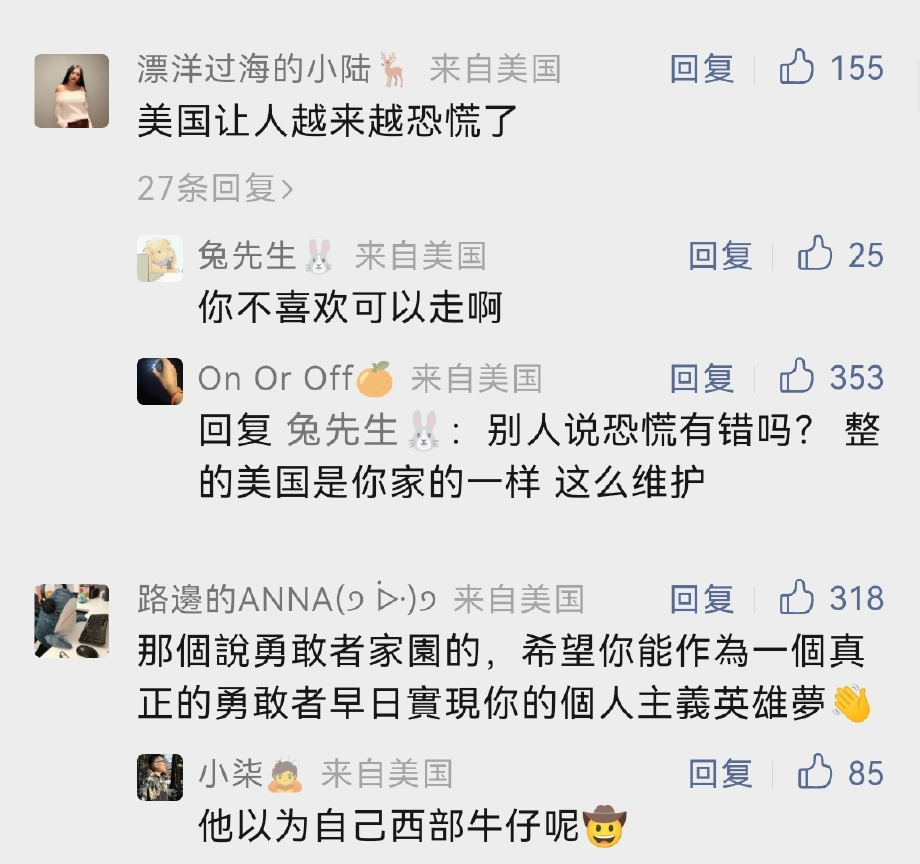This screenshot has height=864, width=920.
Task: Open the On Or Off username
Action: pos(275,378)
